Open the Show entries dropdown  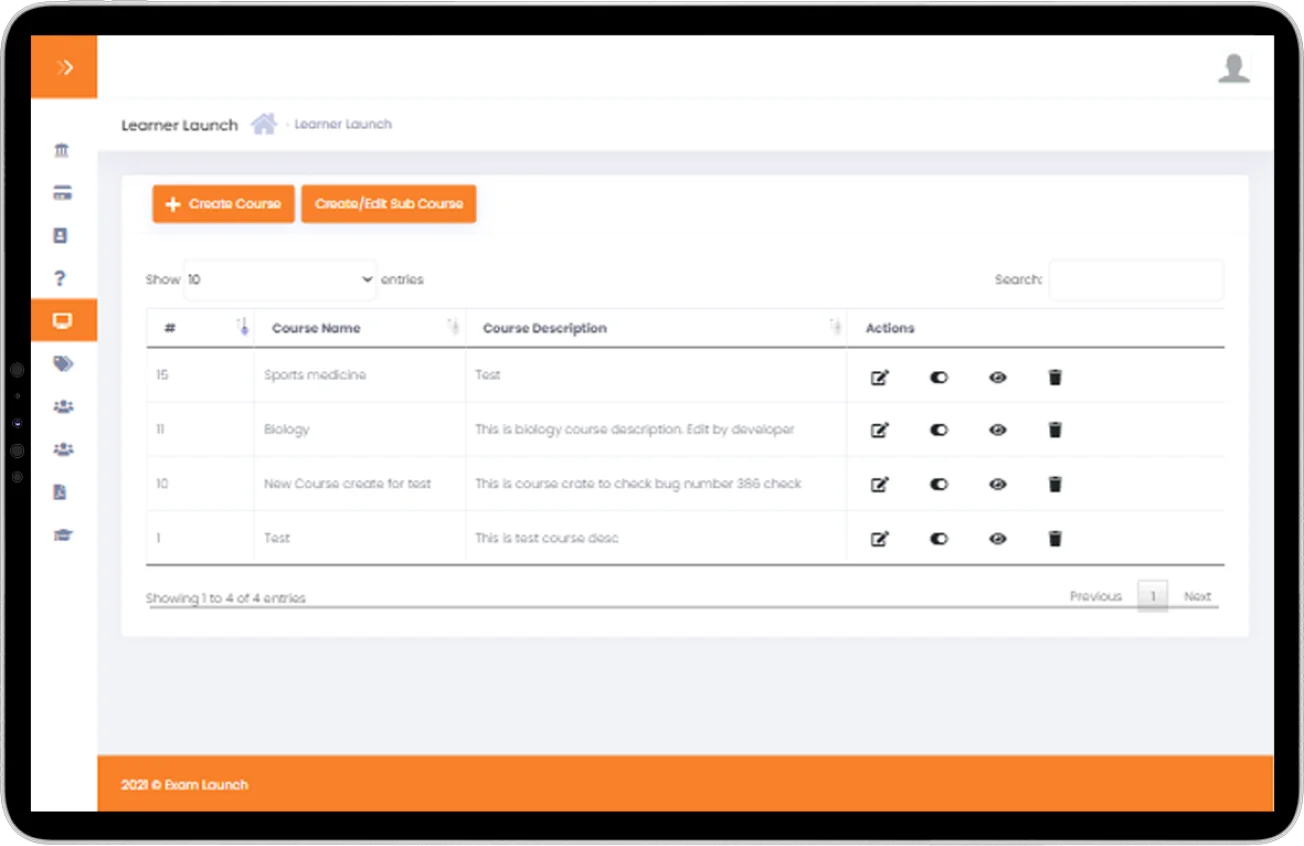(x=280, y=280)
